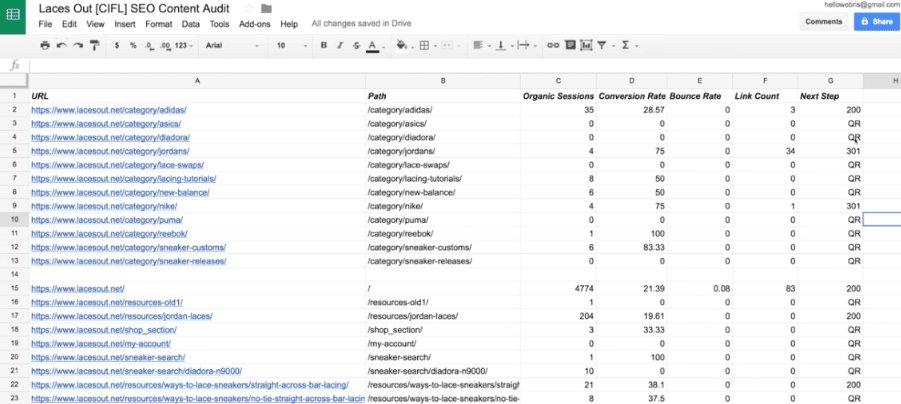This screenshot has width=901, height=404.
Task: Redo the last action
Action: tap(78, 45)
